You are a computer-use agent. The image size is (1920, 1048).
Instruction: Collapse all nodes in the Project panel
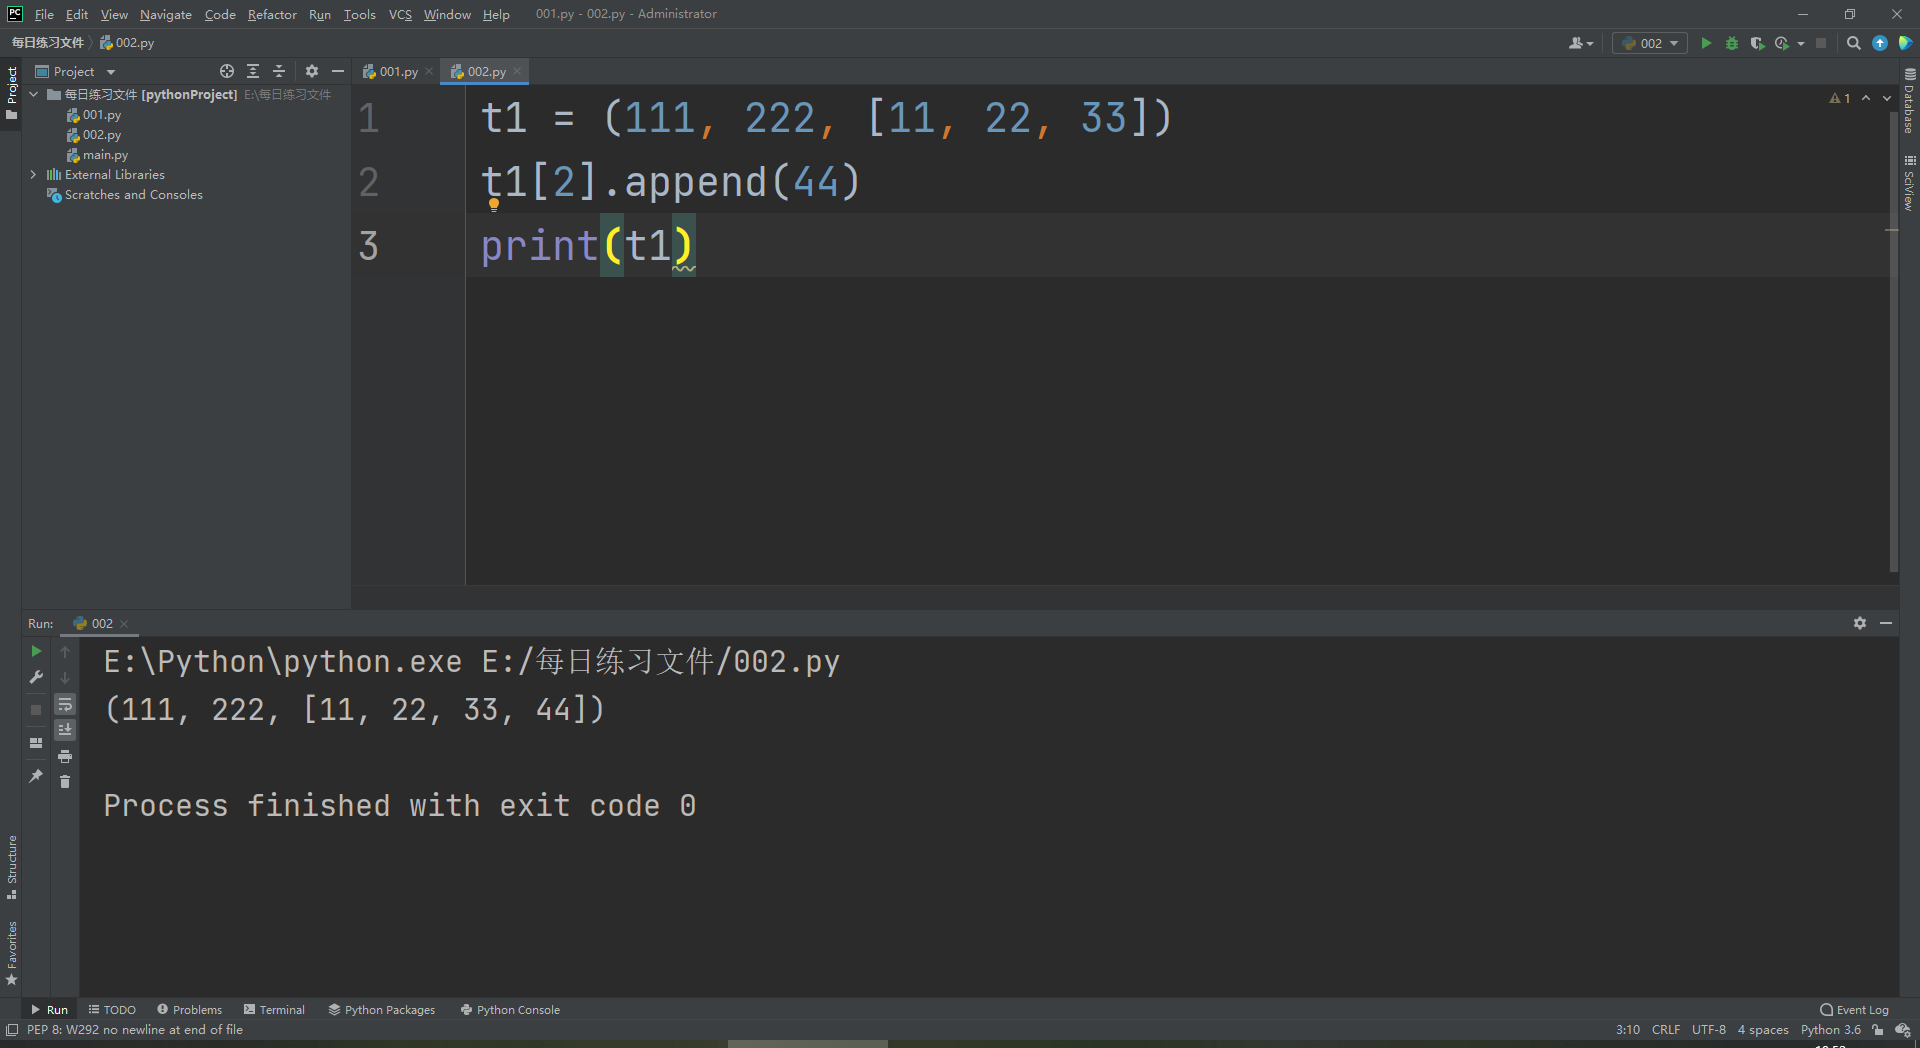click(x=279, y=71)
